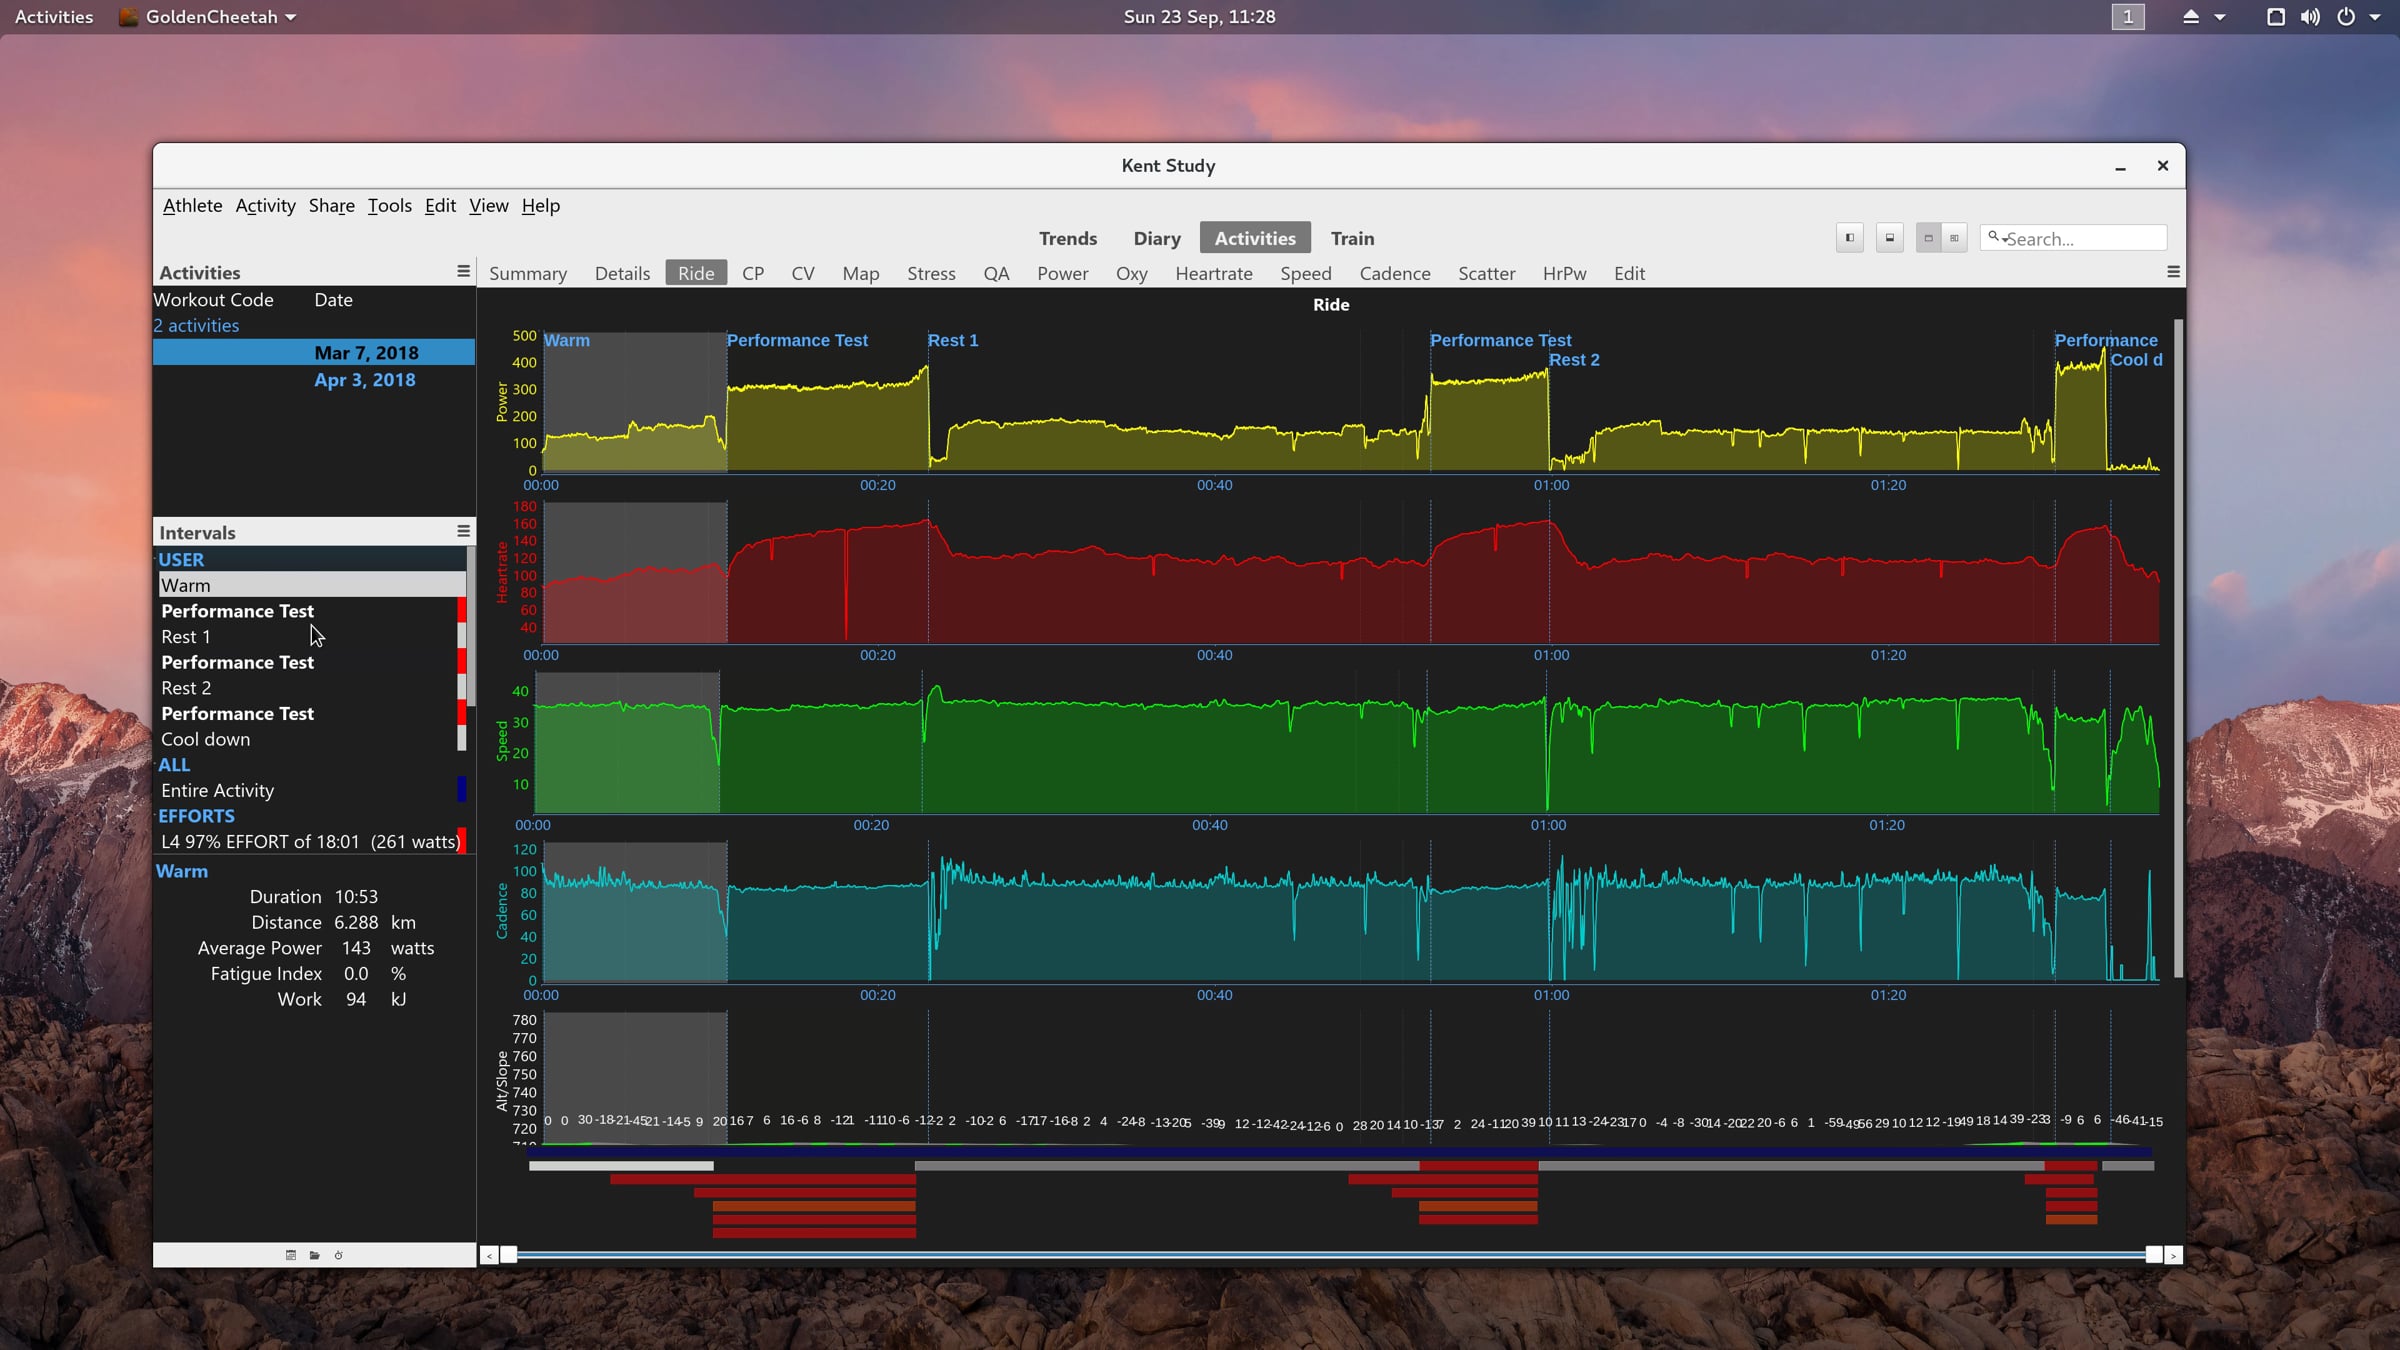Click the stopwatch intervals icon in sidebar footer
This screenshot has width=2400, height=1350.
(x=339, y=1255)
